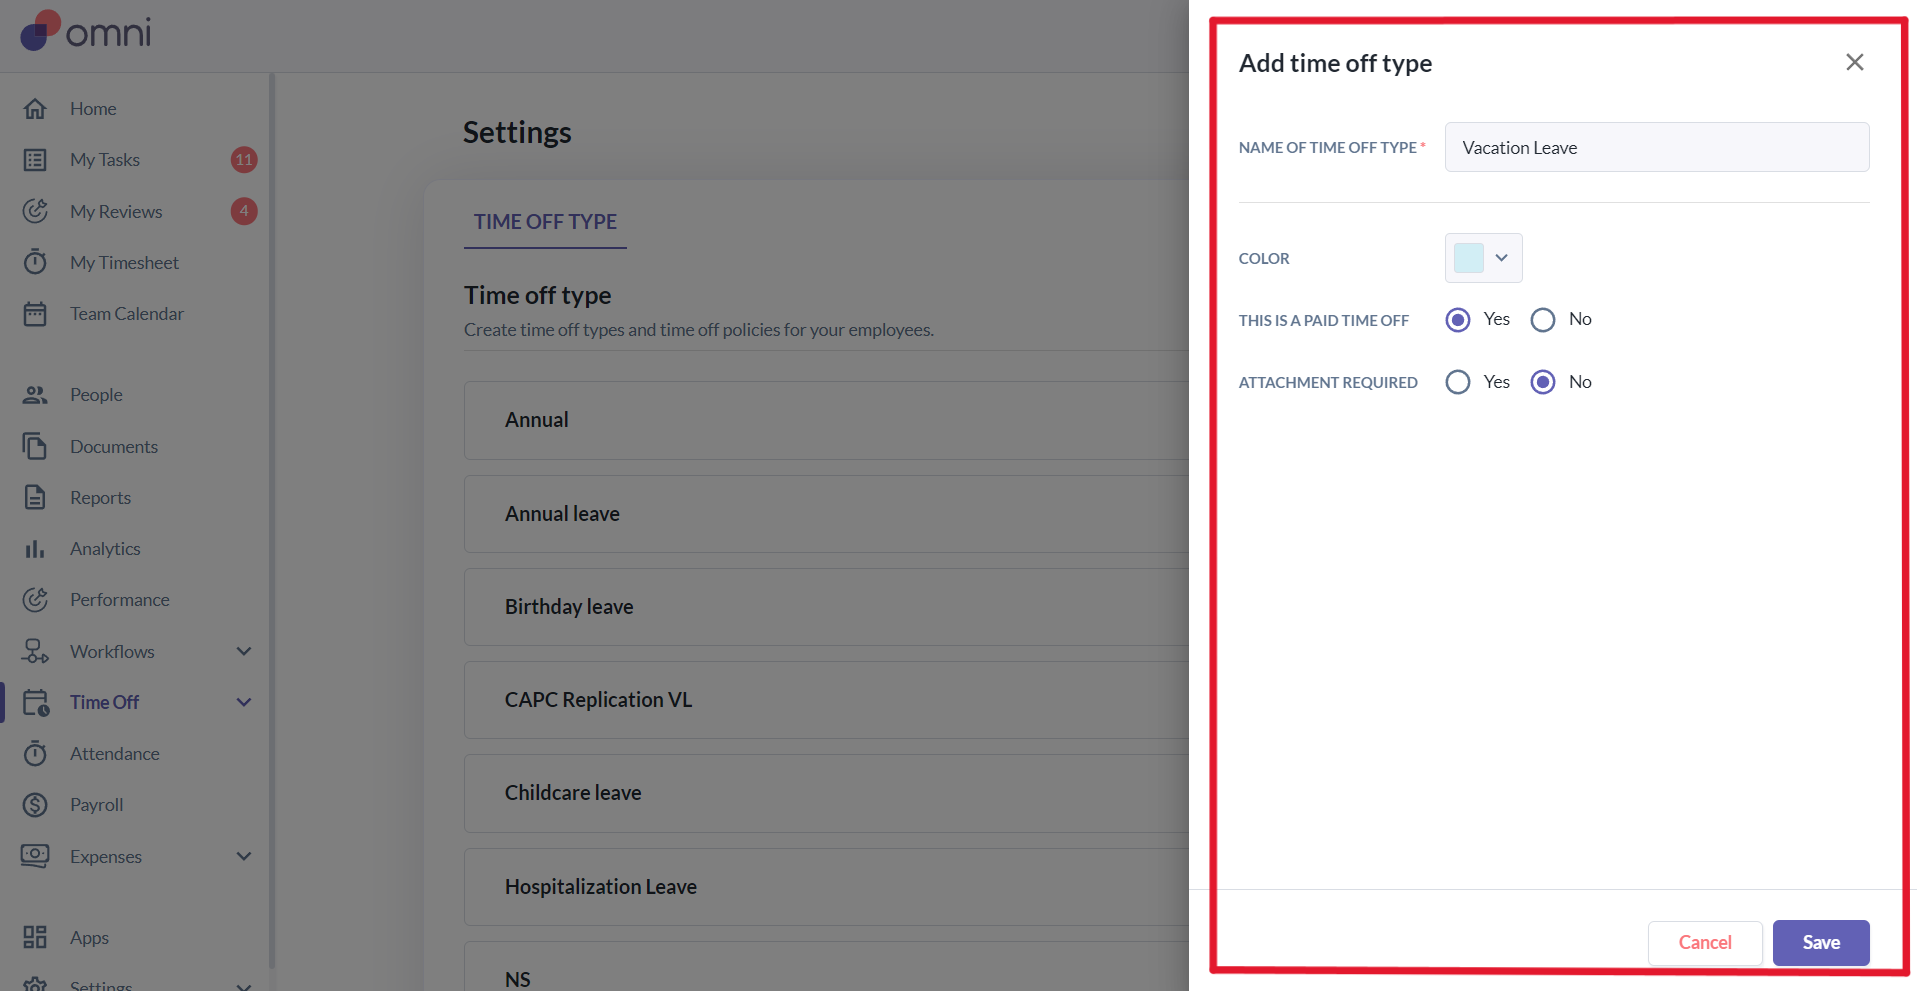Click the Workflows icon
Screen dimensions: 1917x991
[35, 651]
